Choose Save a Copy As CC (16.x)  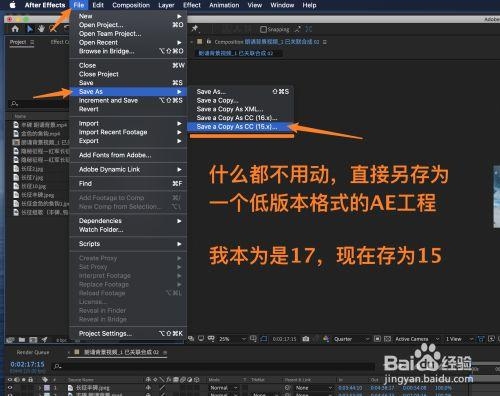coord(240,118)
